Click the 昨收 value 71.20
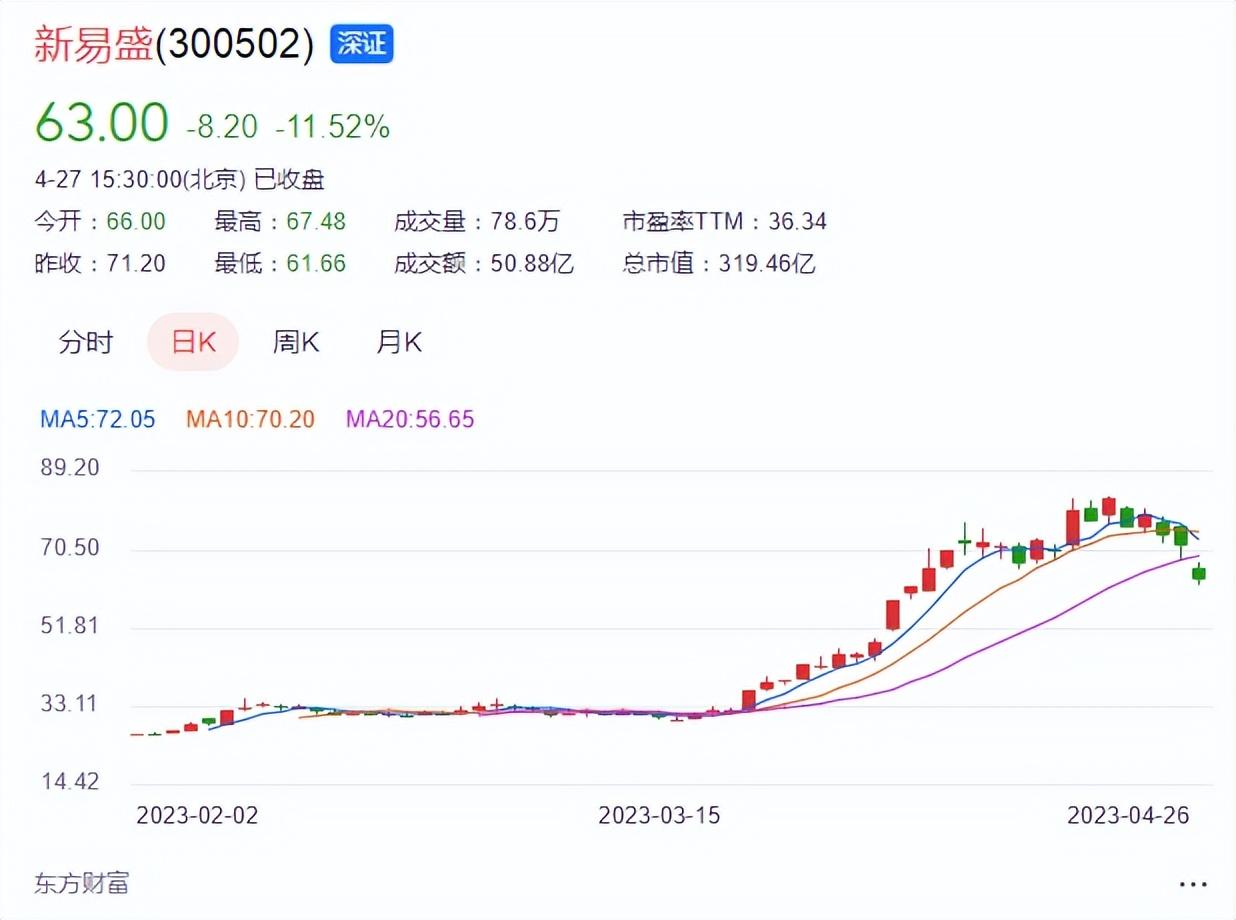1236x920 pixels. click(136, 263)
